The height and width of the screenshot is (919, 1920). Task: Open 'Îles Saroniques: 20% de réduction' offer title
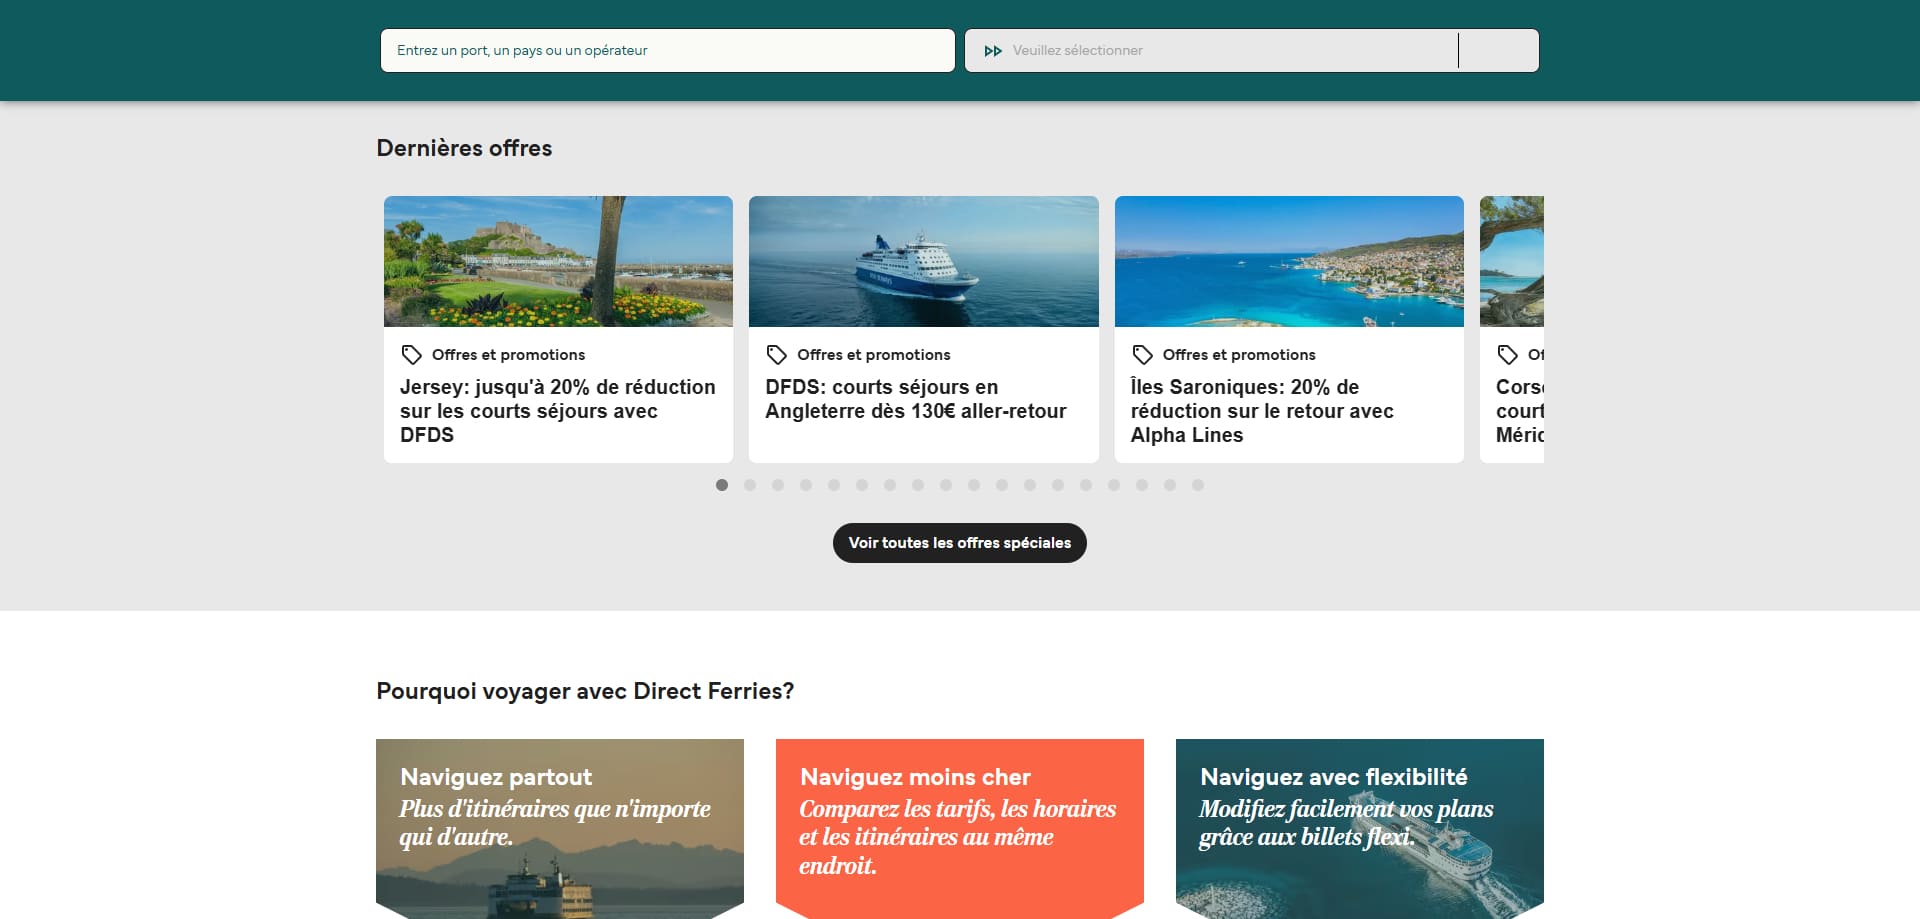pos(1262,411)
